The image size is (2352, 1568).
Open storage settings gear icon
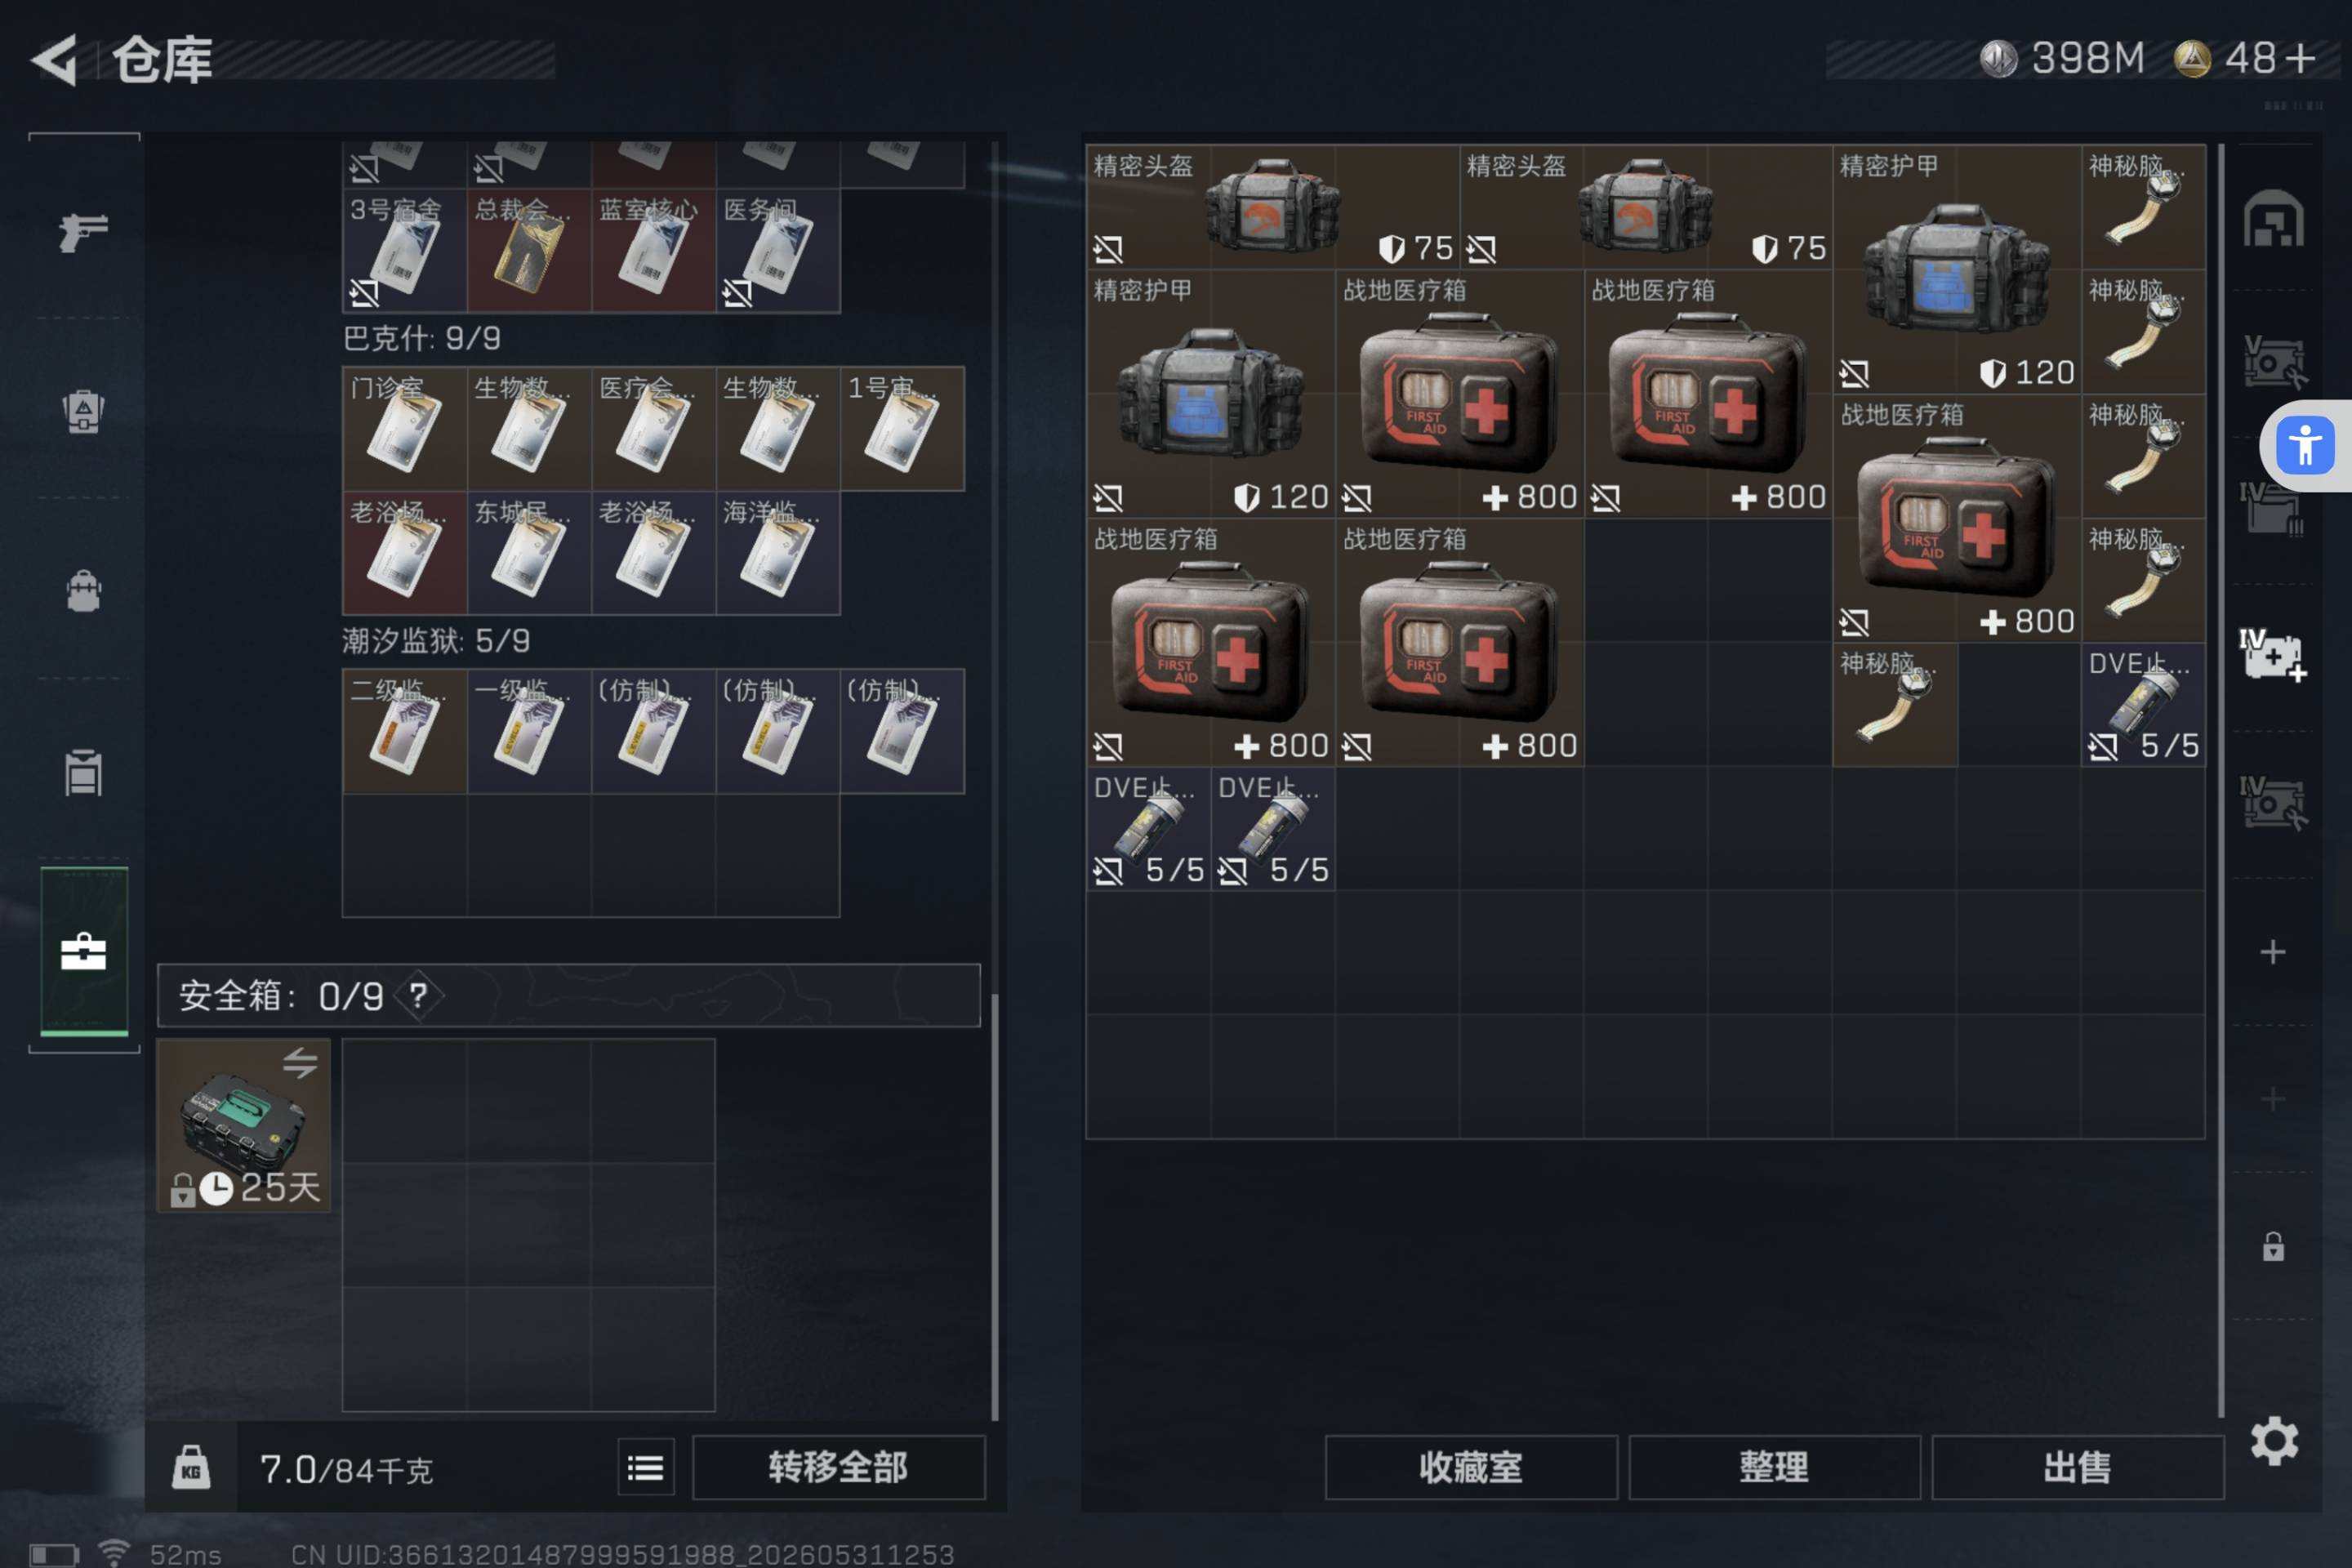coord(2274,1441)
